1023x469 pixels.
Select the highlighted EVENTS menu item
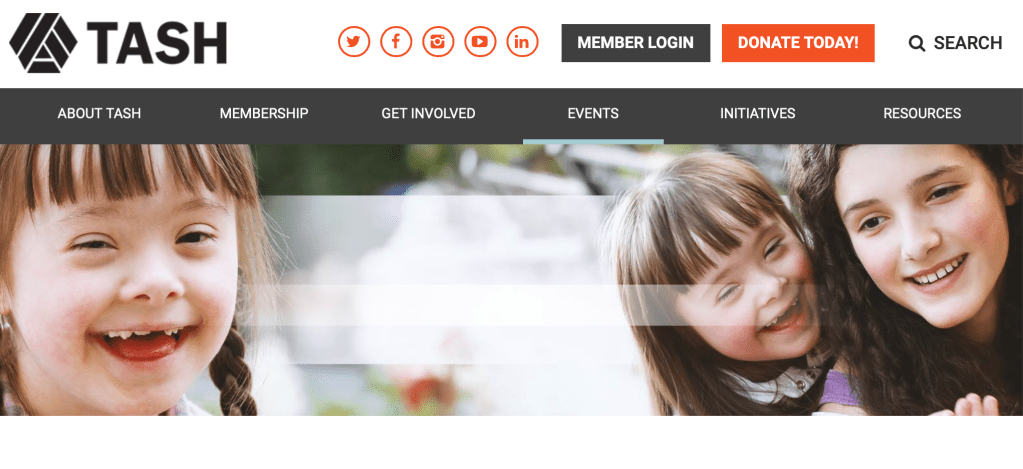pyautogui.click(x=593, y=113)
